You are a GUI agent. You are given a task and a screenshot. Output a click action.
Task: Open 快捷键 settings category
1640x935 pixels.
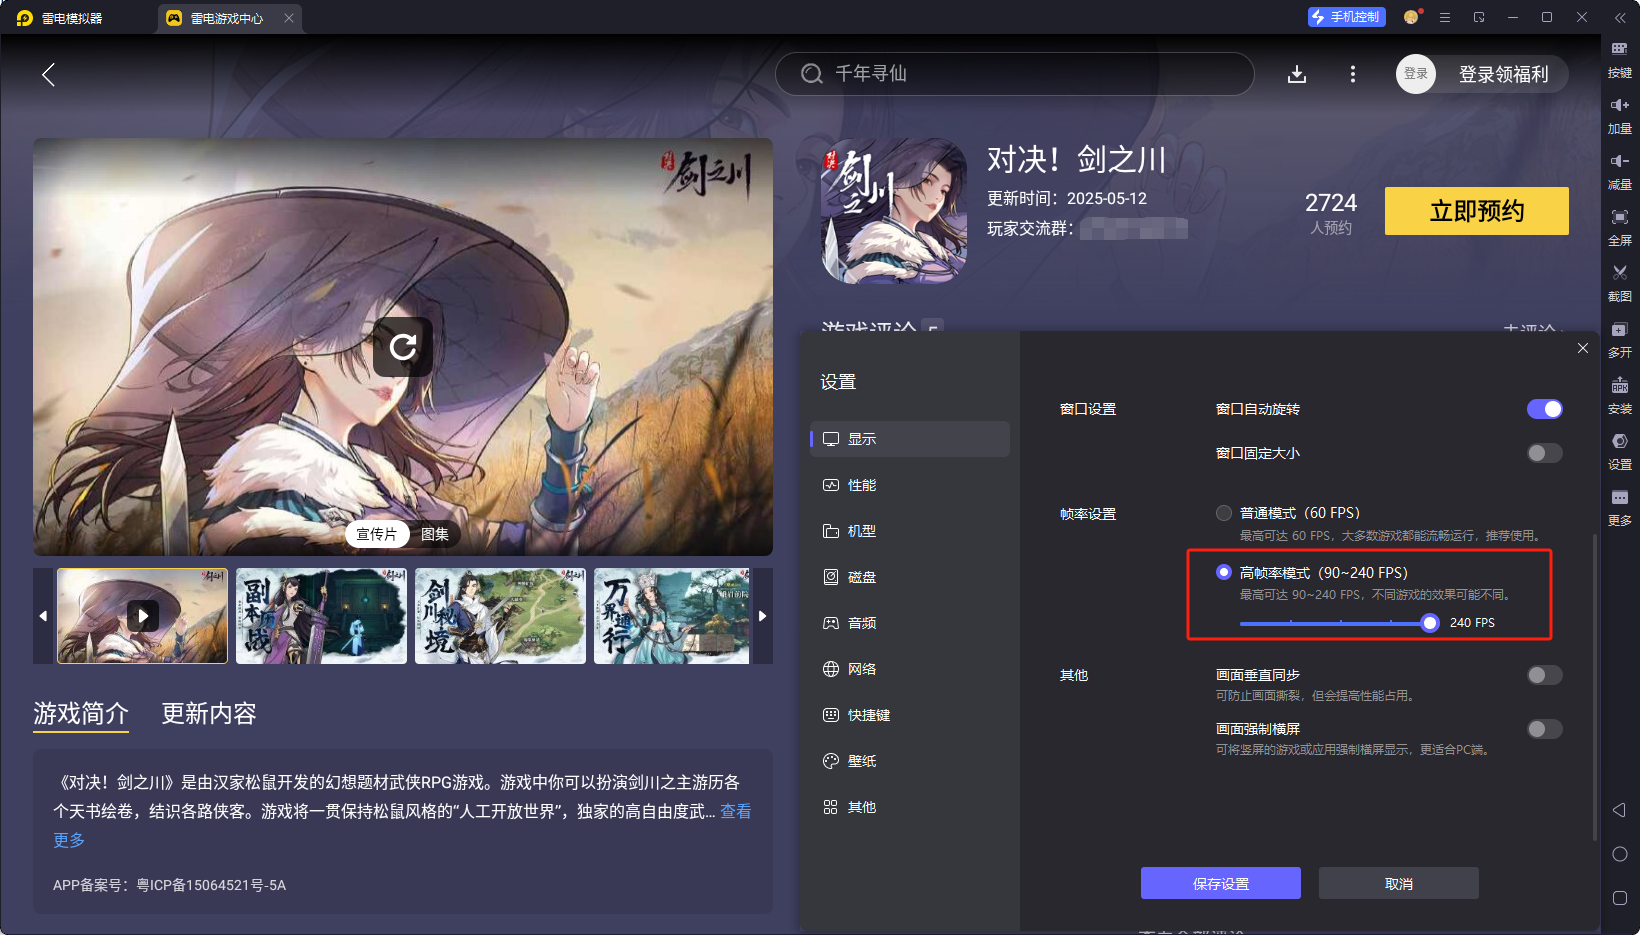pyautogui.click(x=910, y=715)
